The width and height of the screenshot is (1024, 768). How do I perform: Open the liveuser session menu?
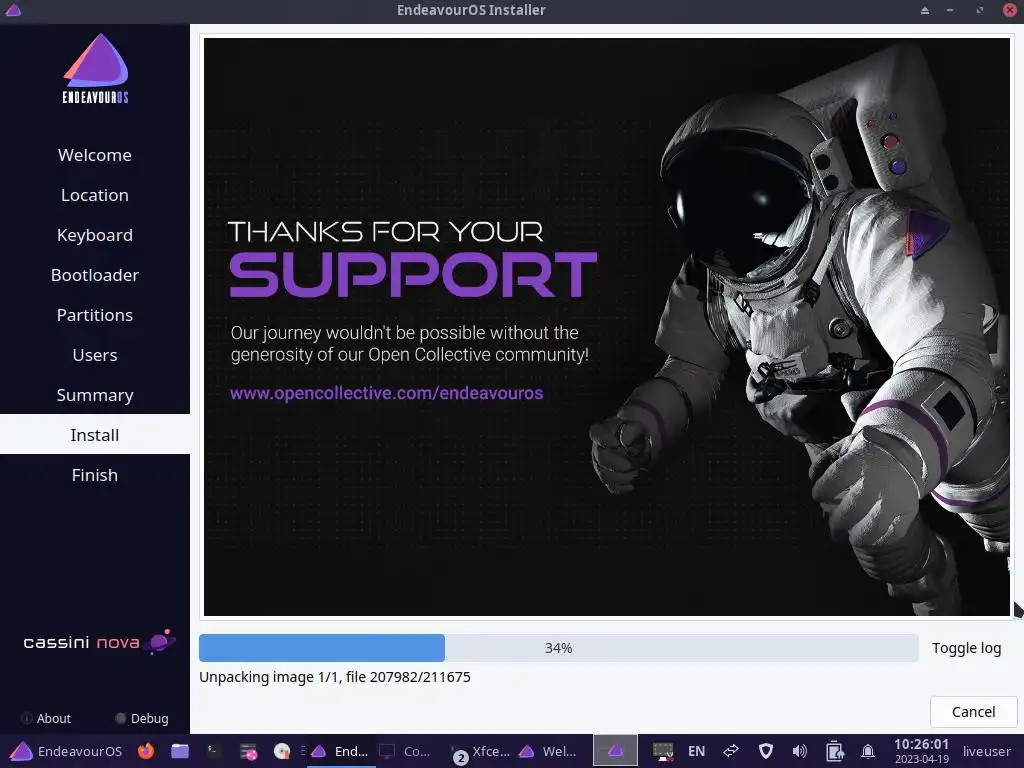coord(986,751)
